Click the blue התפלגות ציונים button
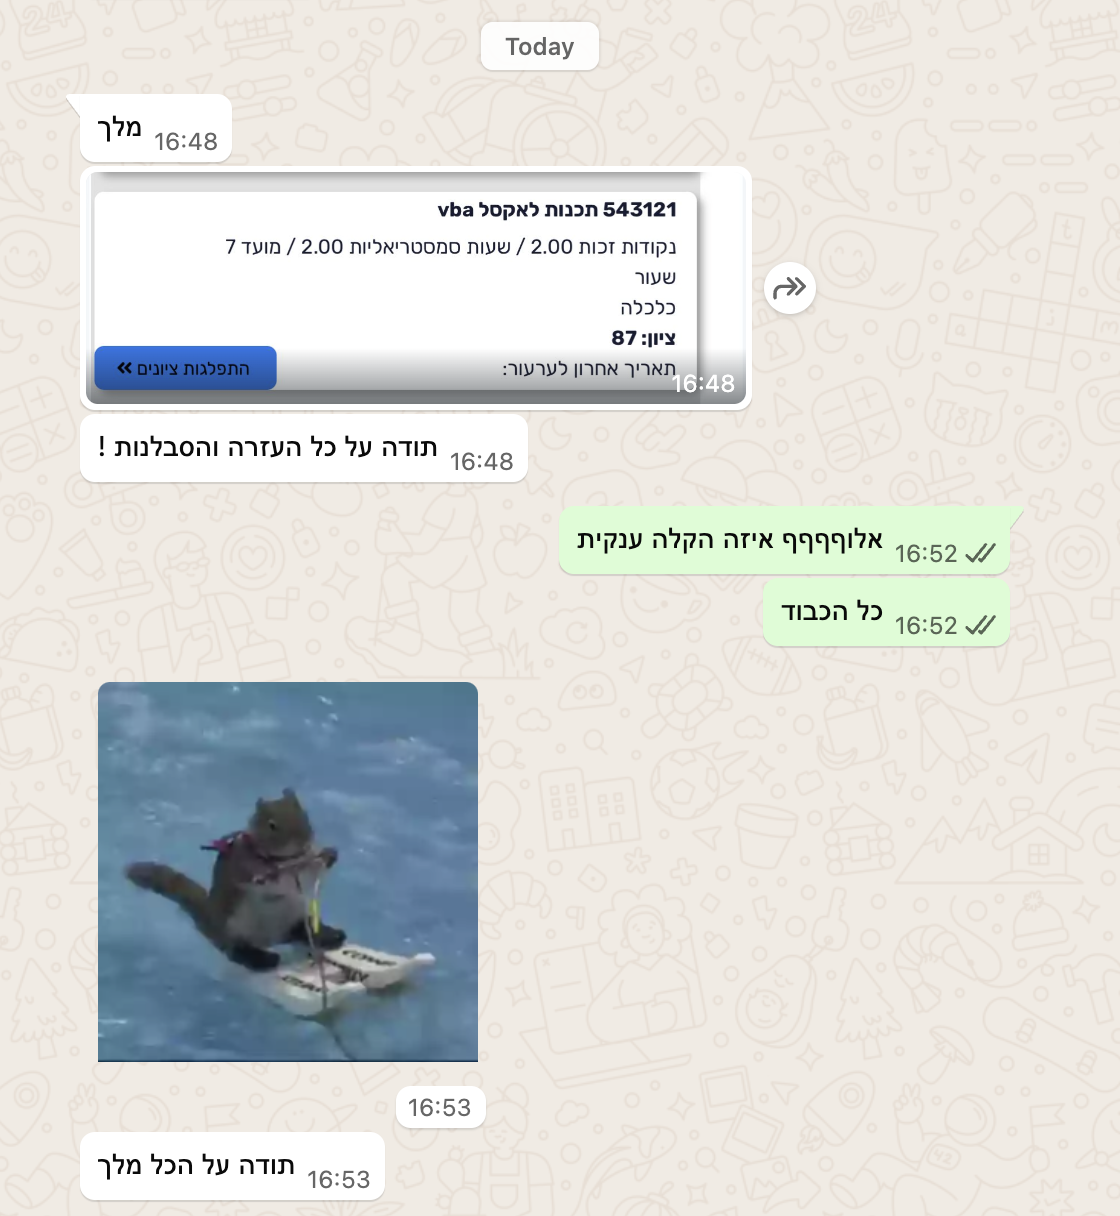Image resolution: width=1120 pixels, height=1216 pixels. click(x=186, y=368)
